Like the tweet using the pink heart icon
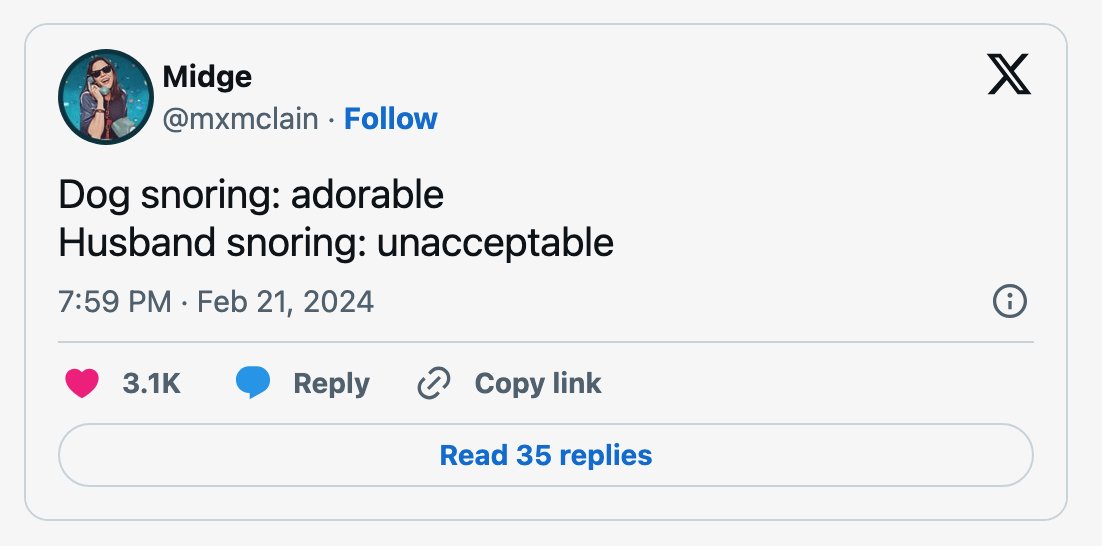 (x=82, y=384)
